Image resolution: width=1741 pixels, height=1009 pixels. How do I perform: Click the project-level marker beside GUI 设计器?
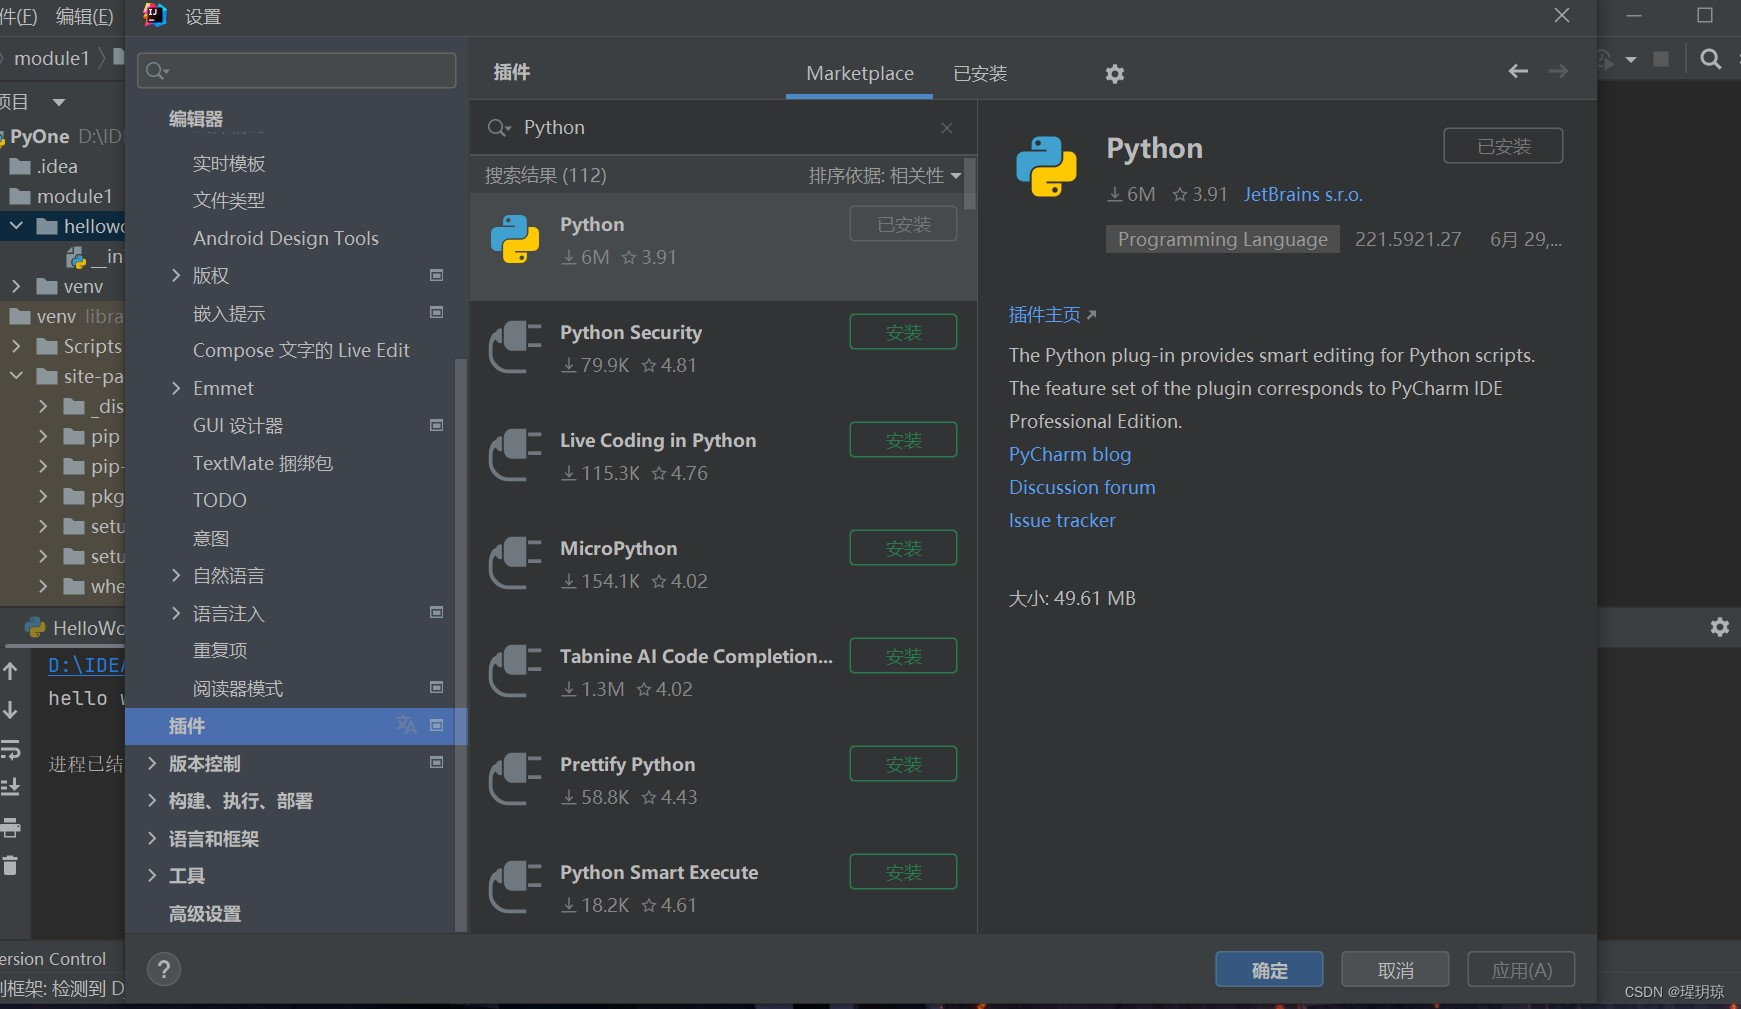pos(436,425)
